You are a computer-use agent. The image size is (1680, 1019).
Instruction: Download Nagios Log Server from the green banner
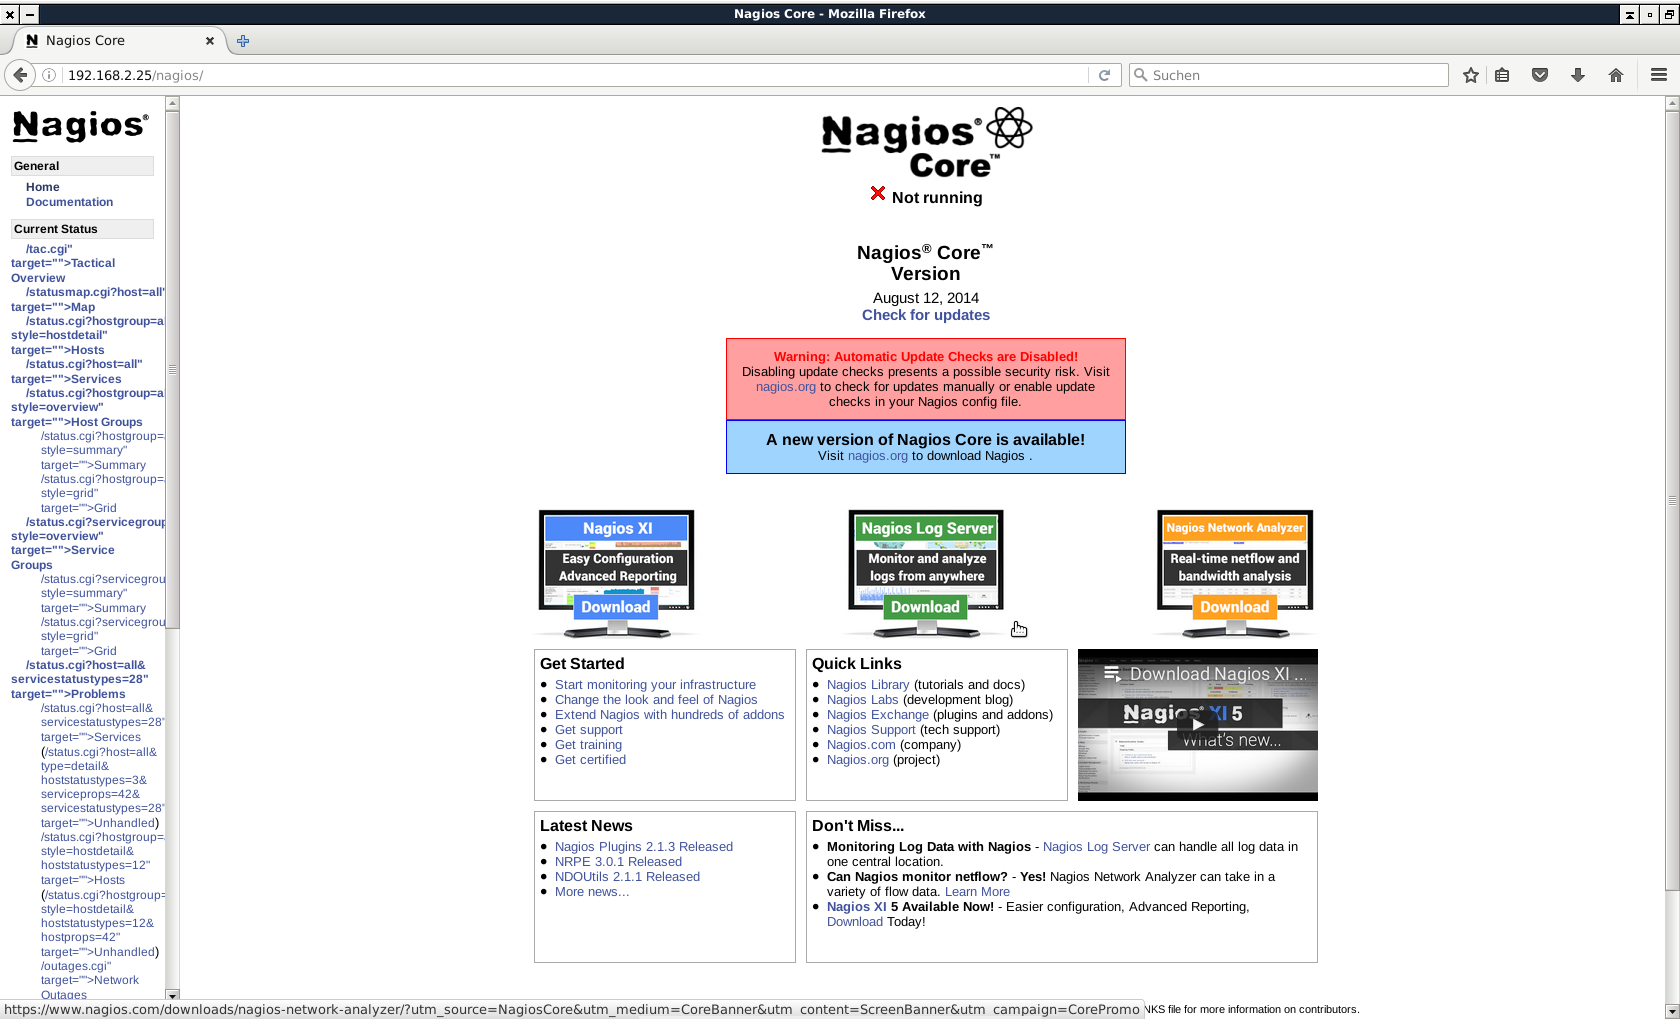925,607
